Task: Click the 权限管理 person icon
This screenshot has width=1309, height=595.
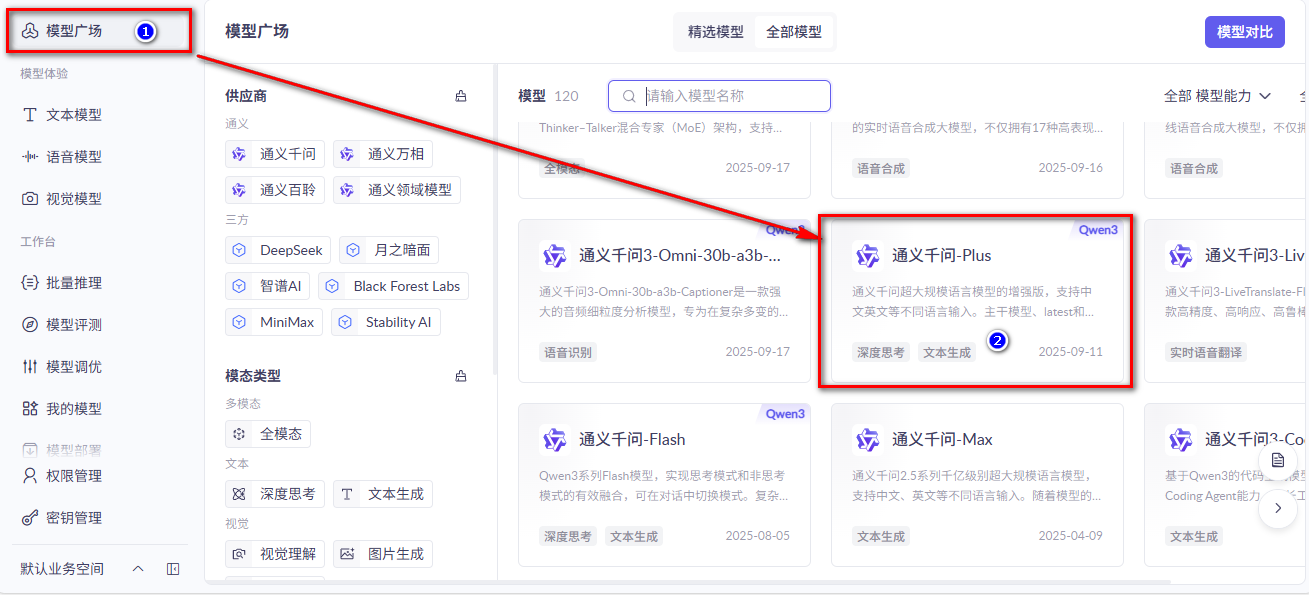Action: click(30, 476)
